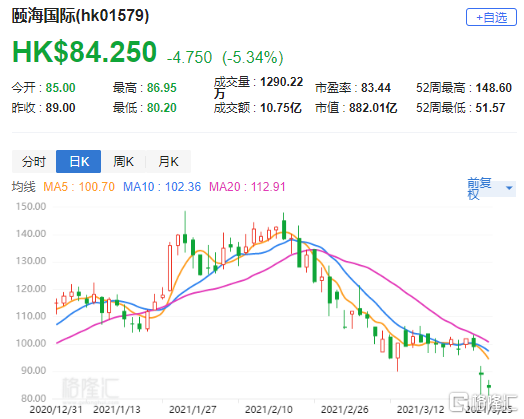The height and width of the screenshot is (419, 524).
Task: Click the MA20 : 112.91 legend
Action: [x=247, y=186]
